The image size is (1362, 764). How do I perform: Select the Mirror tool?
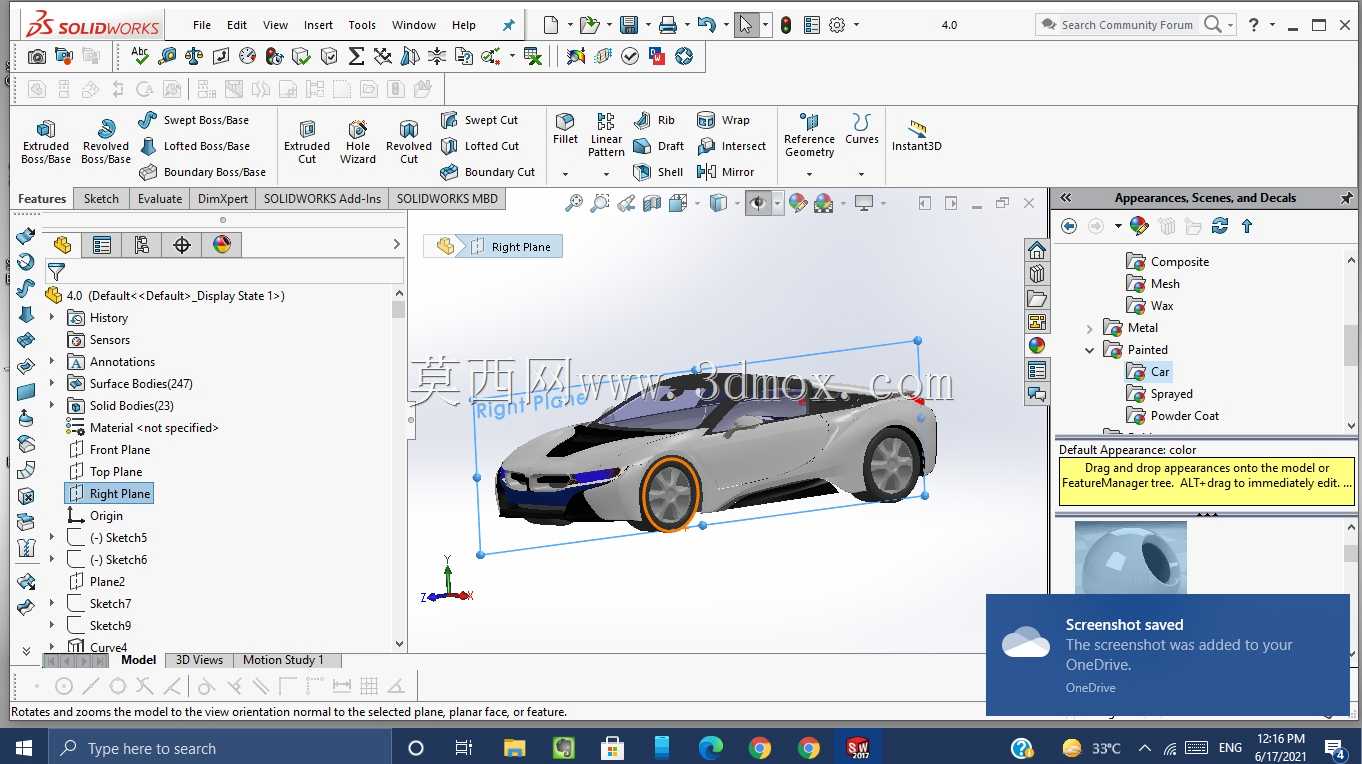(x=726, y=172)
